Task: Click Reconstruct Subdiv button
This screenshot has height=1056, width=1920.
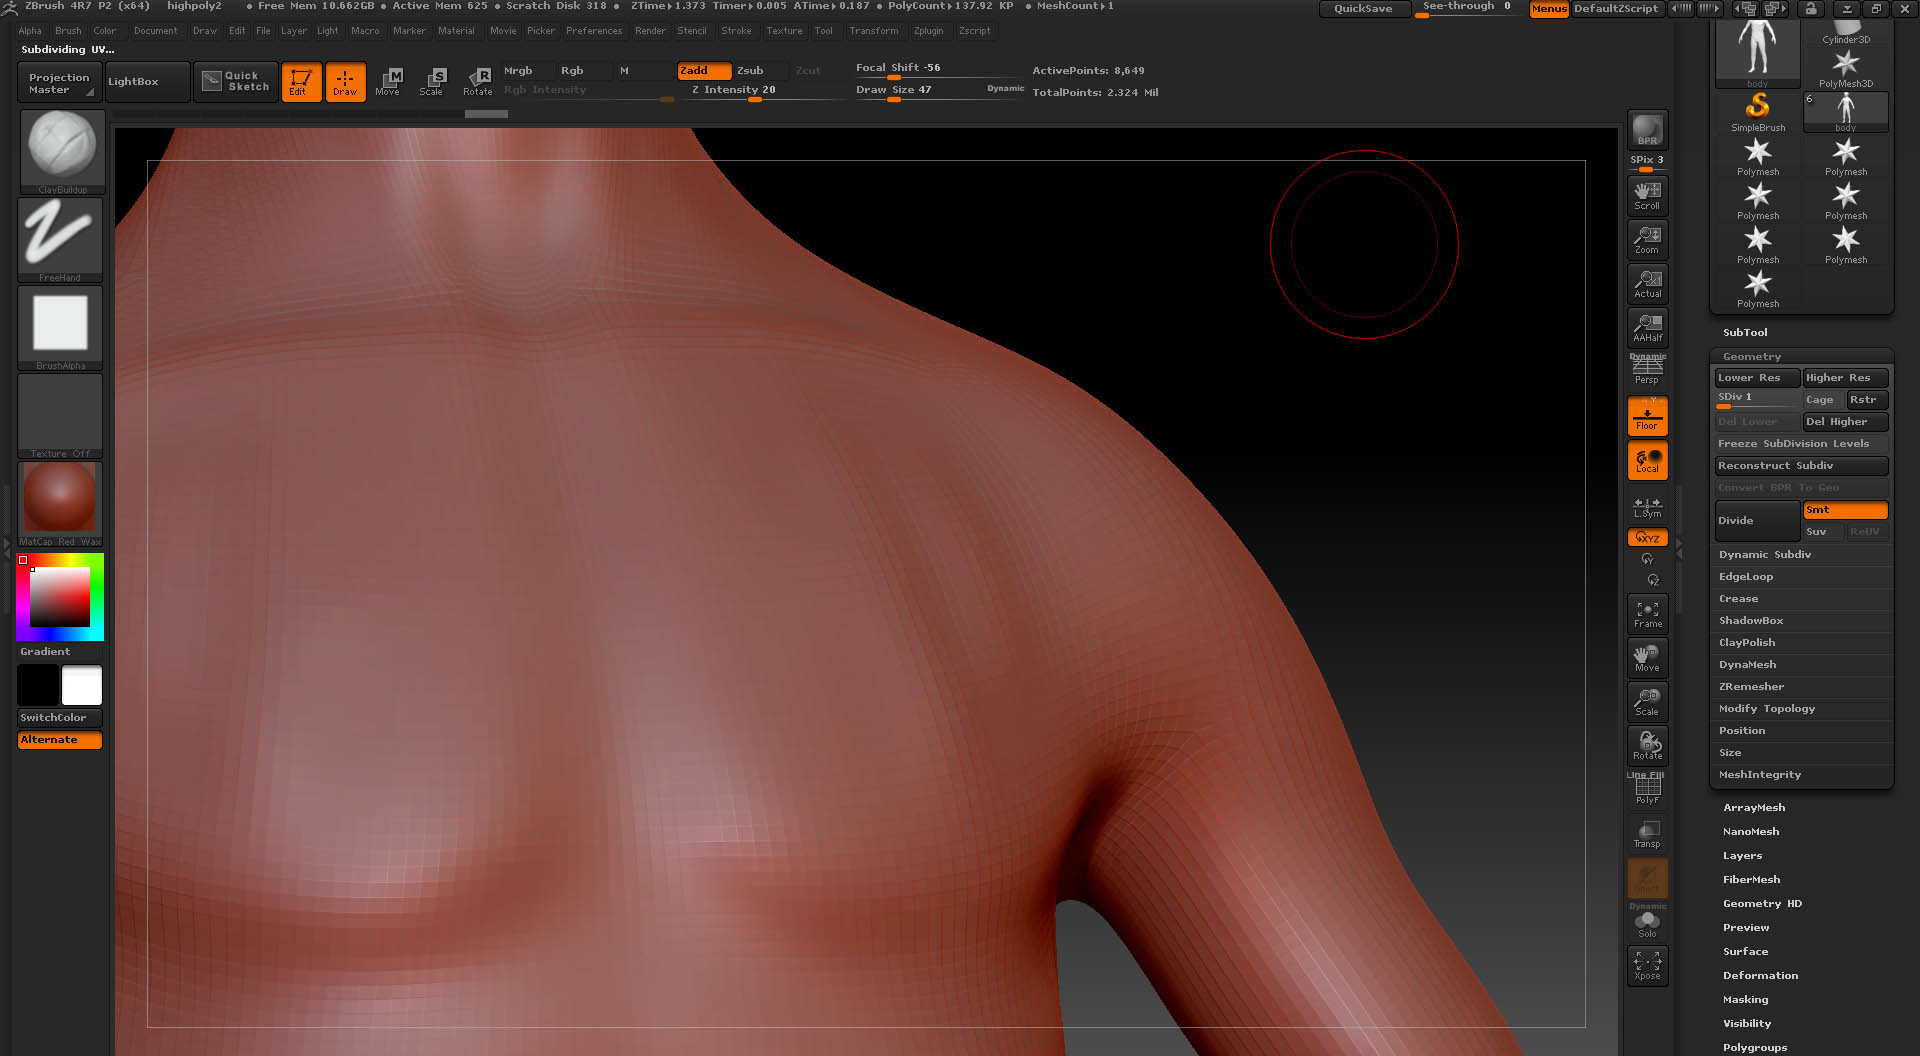Action: [1801, 466]
